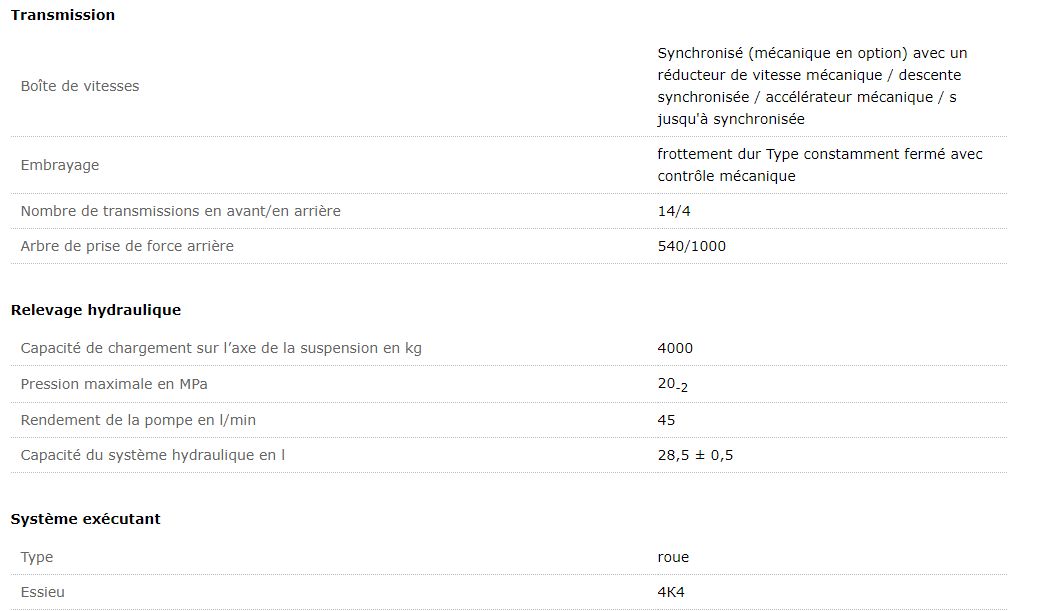The height and width of the screenshot is (611, 1038).
Task: Click the roue type value
Action: (x=673, y=557)
